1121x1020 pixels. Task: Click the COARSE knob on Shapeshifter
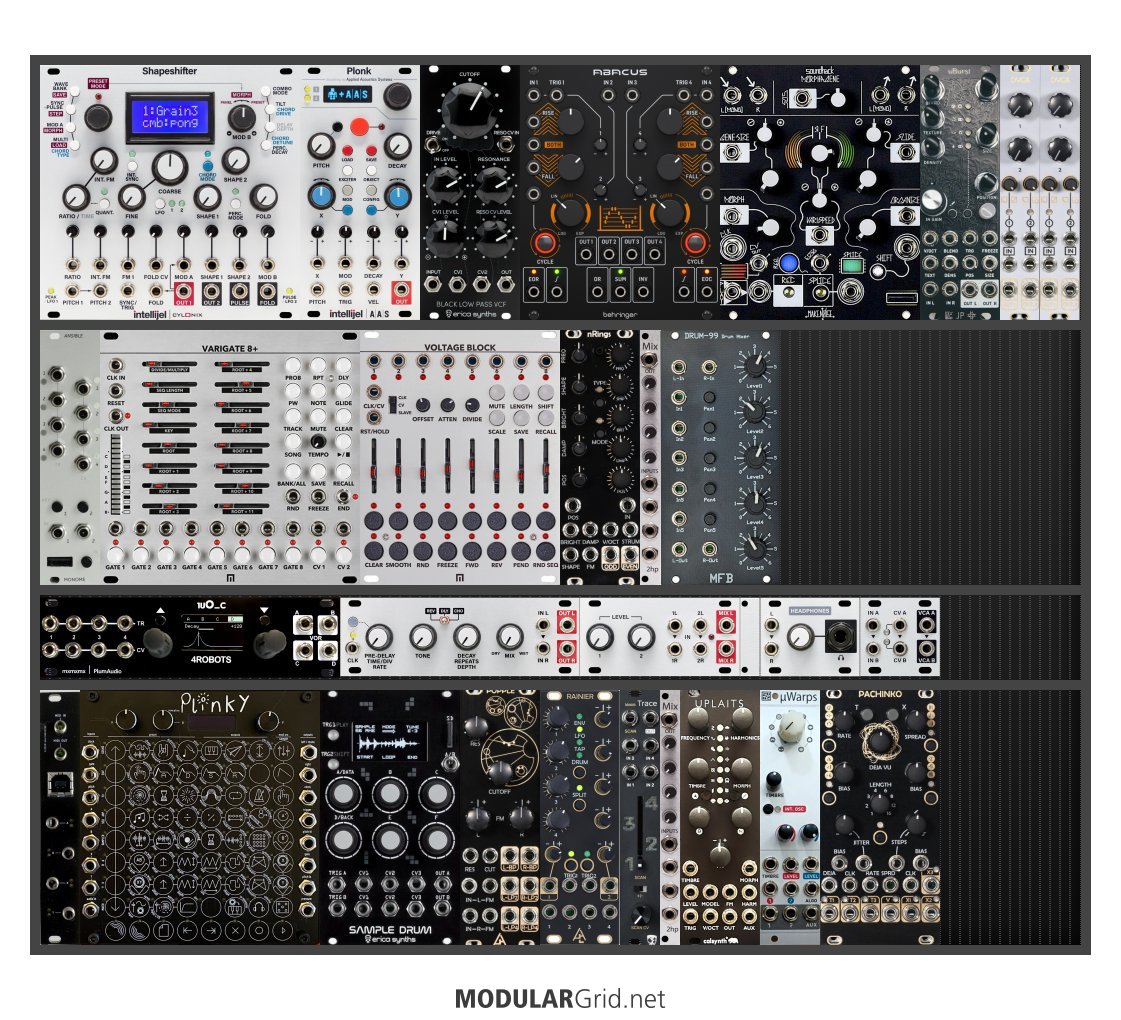[x=169, y=167]
